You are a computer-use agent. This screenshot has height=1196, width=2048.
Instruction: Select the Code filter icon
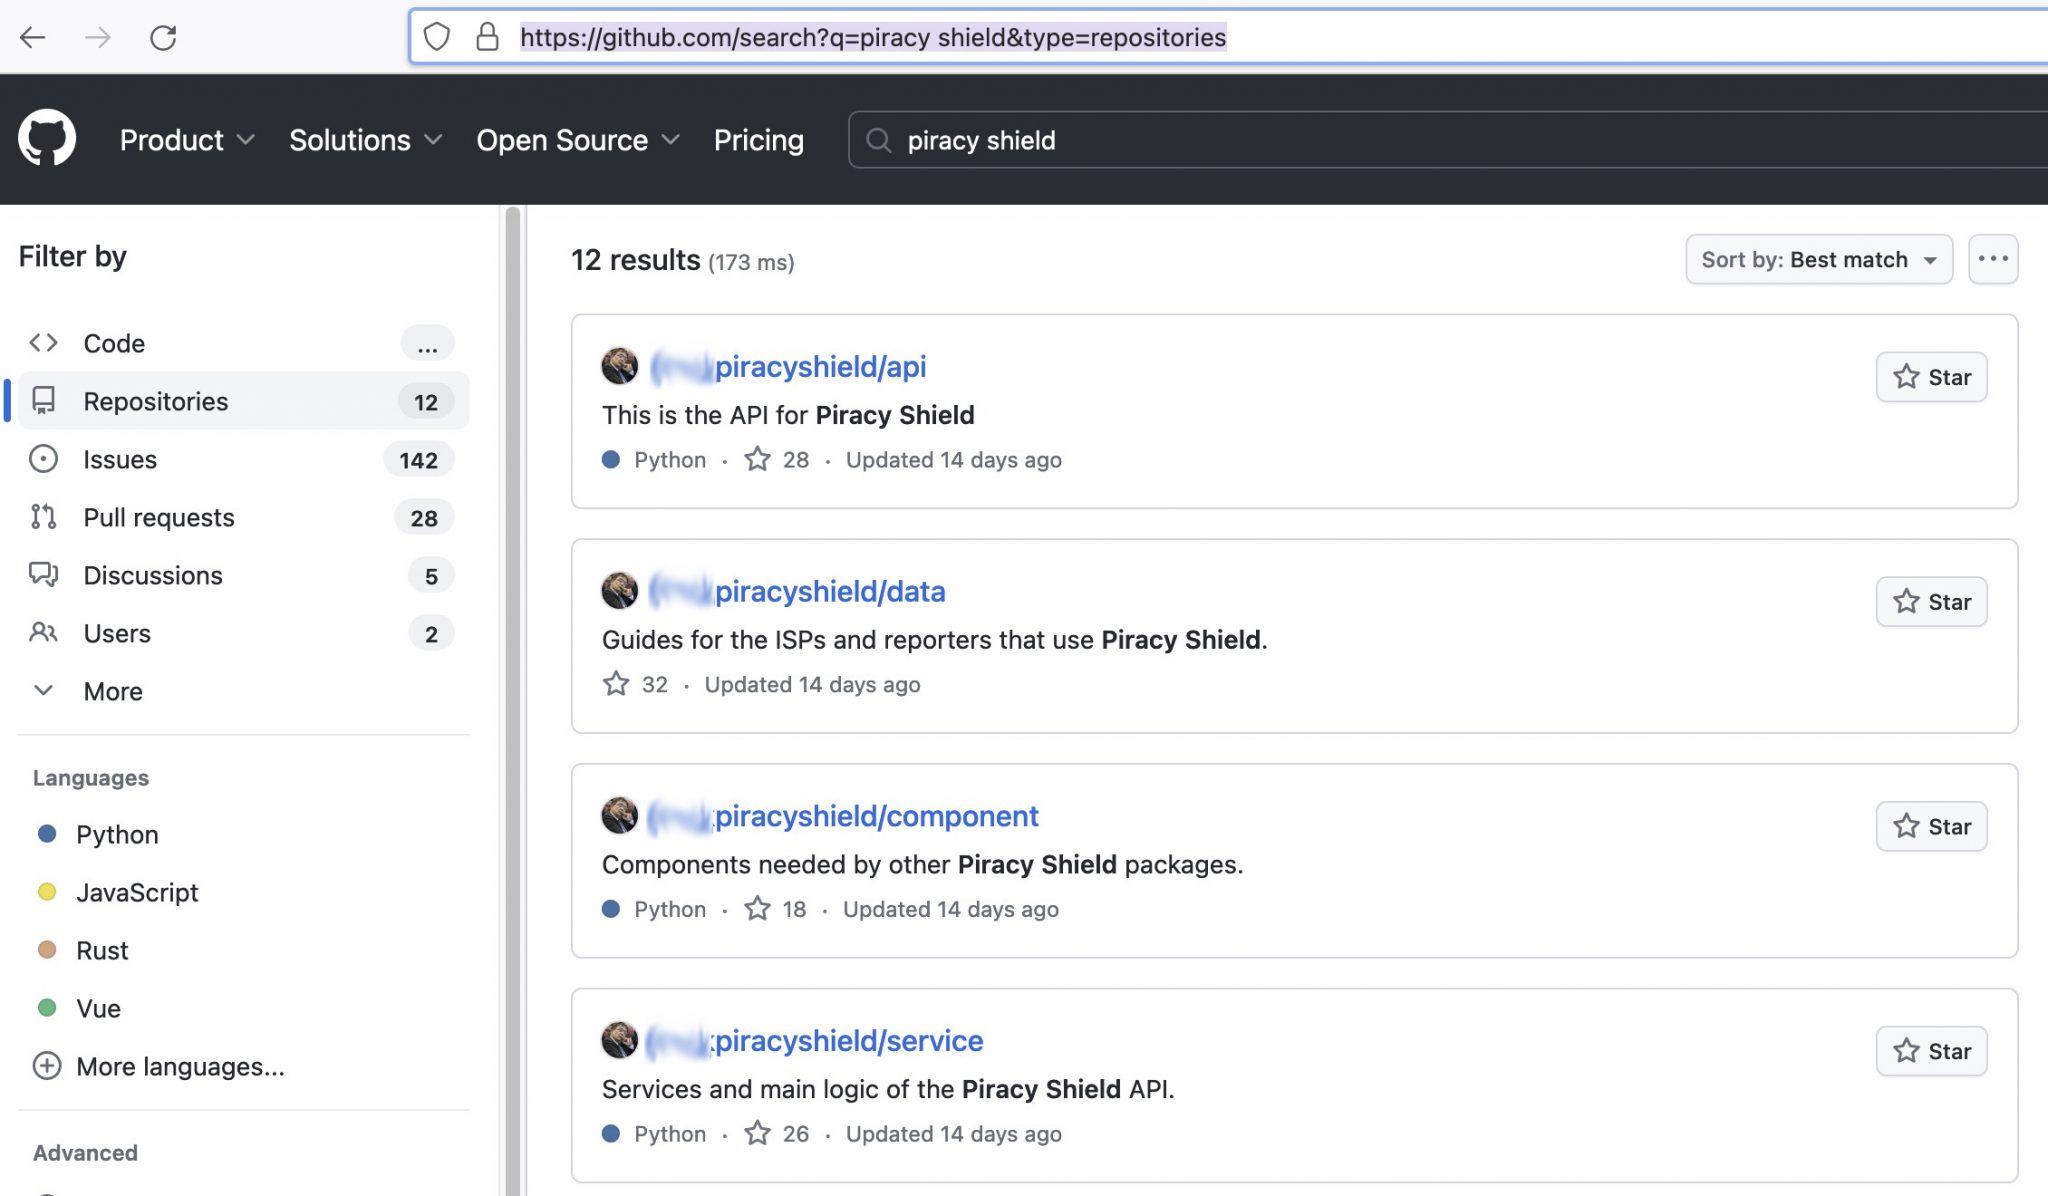[x=44, y=343]
